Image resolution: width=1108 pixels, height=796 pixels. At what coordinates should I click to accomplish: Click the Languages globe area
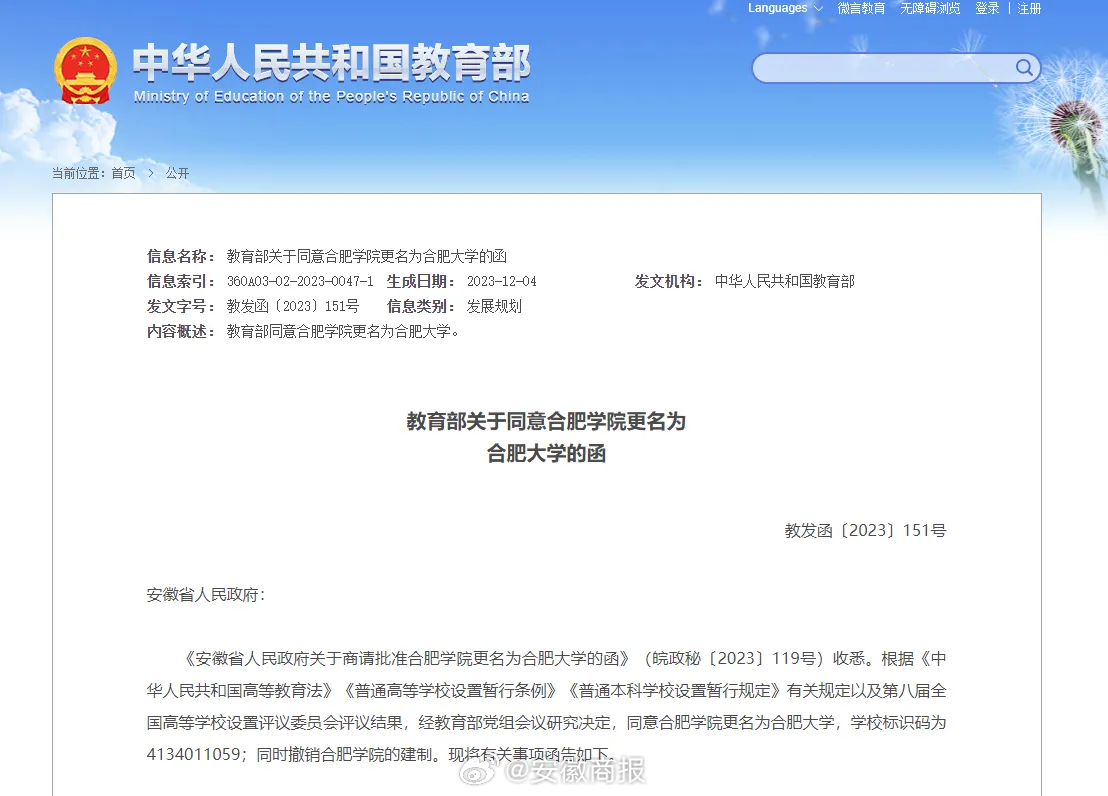pos(778,8)
